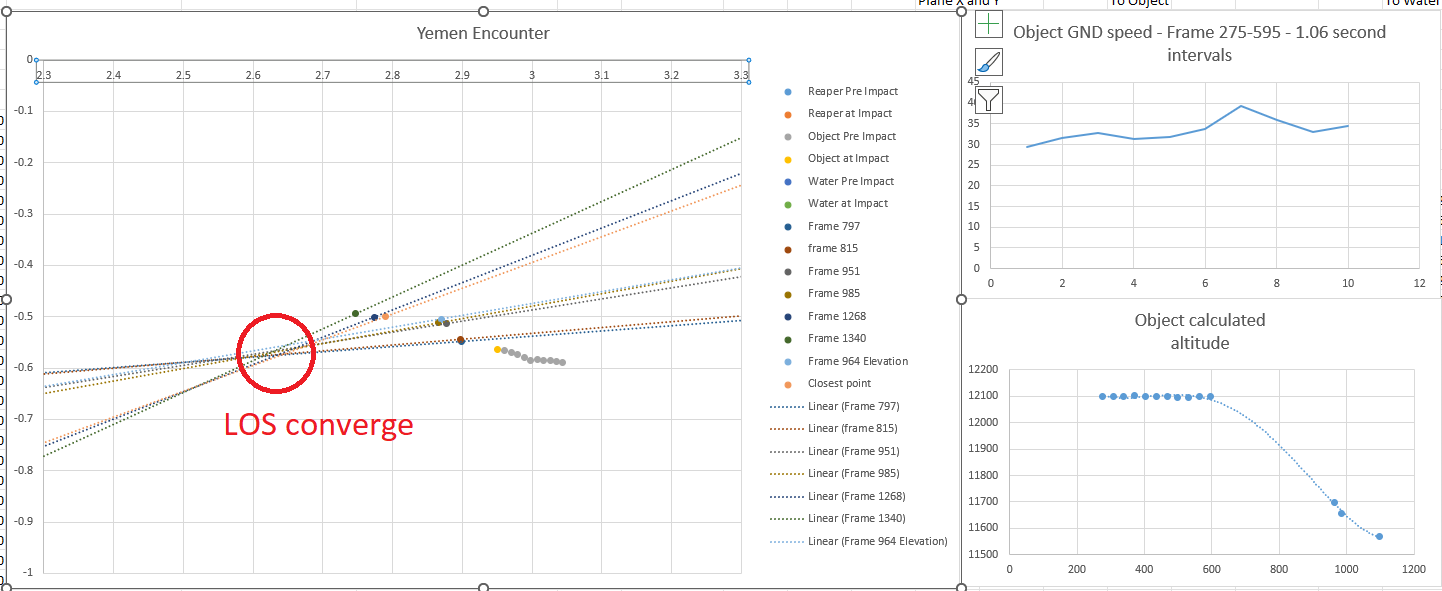The image size is (1442, 591).
Task: Open the Chart Elements plus button
Action: click(988, 25)
